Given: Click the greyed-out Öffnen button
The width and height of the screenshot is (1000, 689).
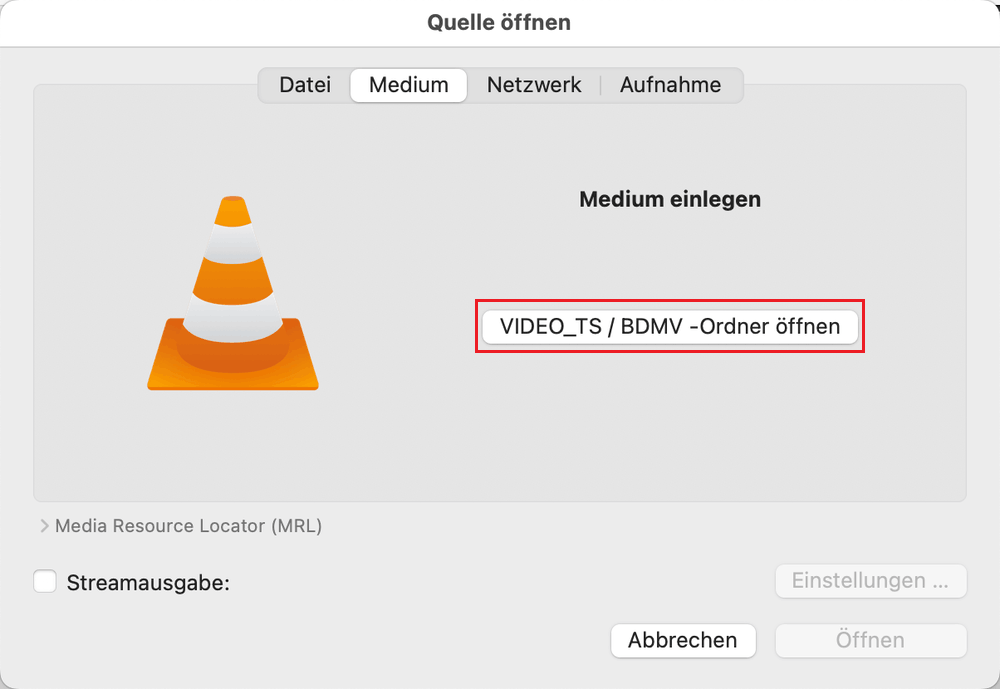Looking at the screenshot, I should [871, 640].
